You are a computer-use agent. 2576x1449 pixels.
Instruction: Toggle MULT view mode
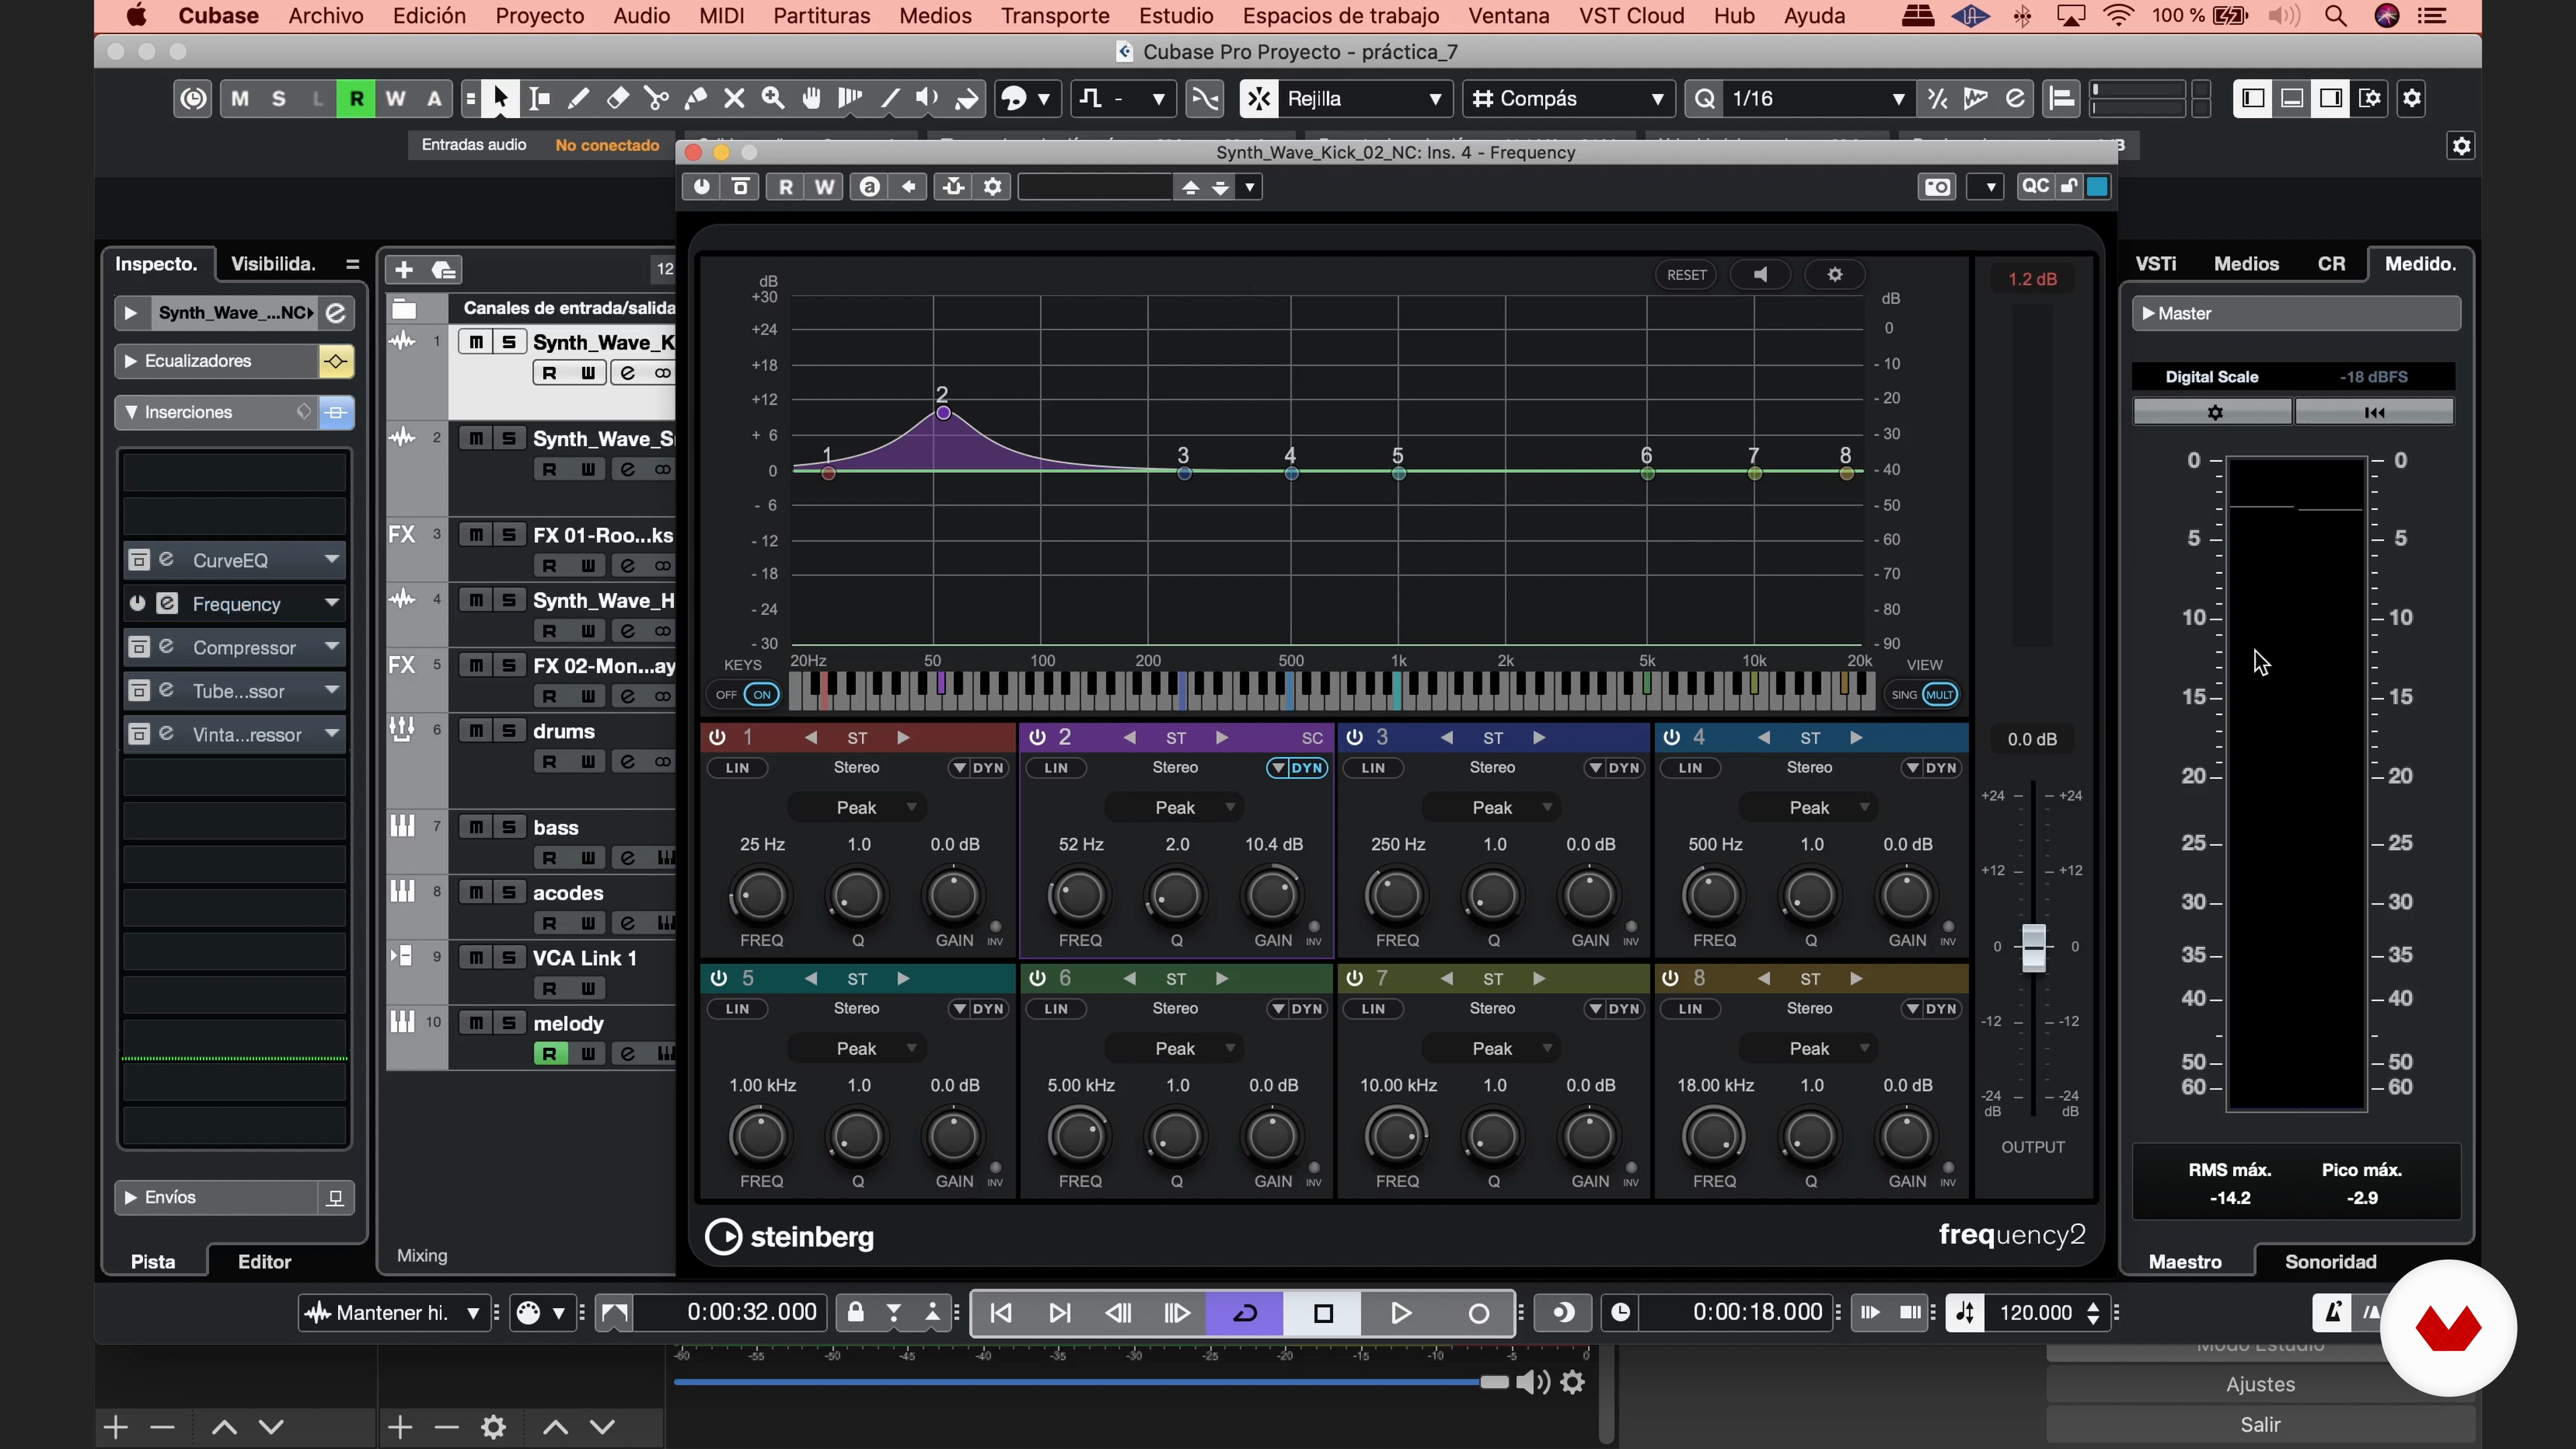point(1939,695)
